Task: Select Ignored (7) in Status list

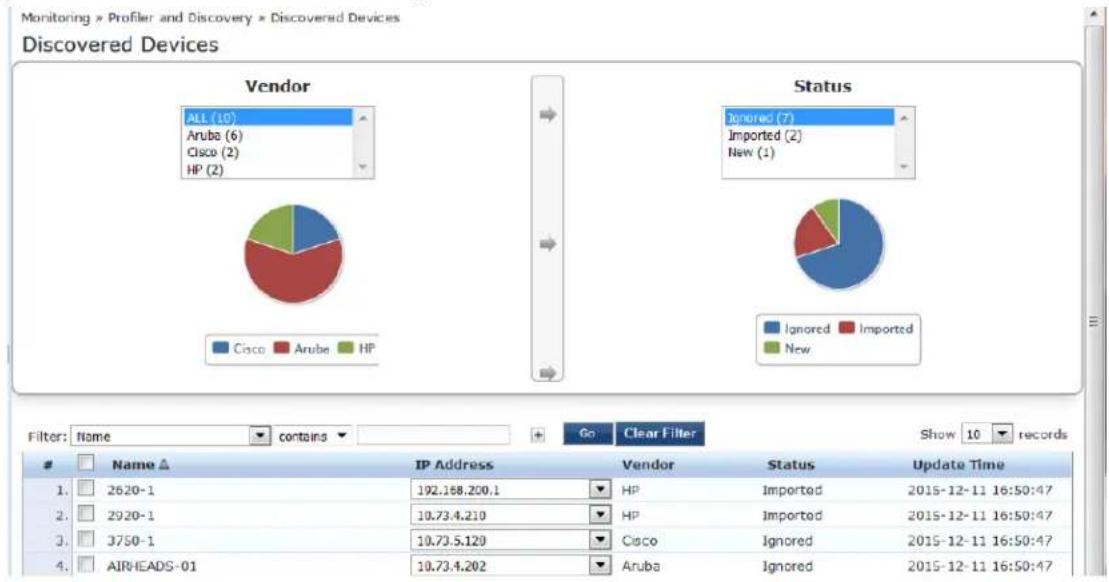Action: tap(808, 117)
